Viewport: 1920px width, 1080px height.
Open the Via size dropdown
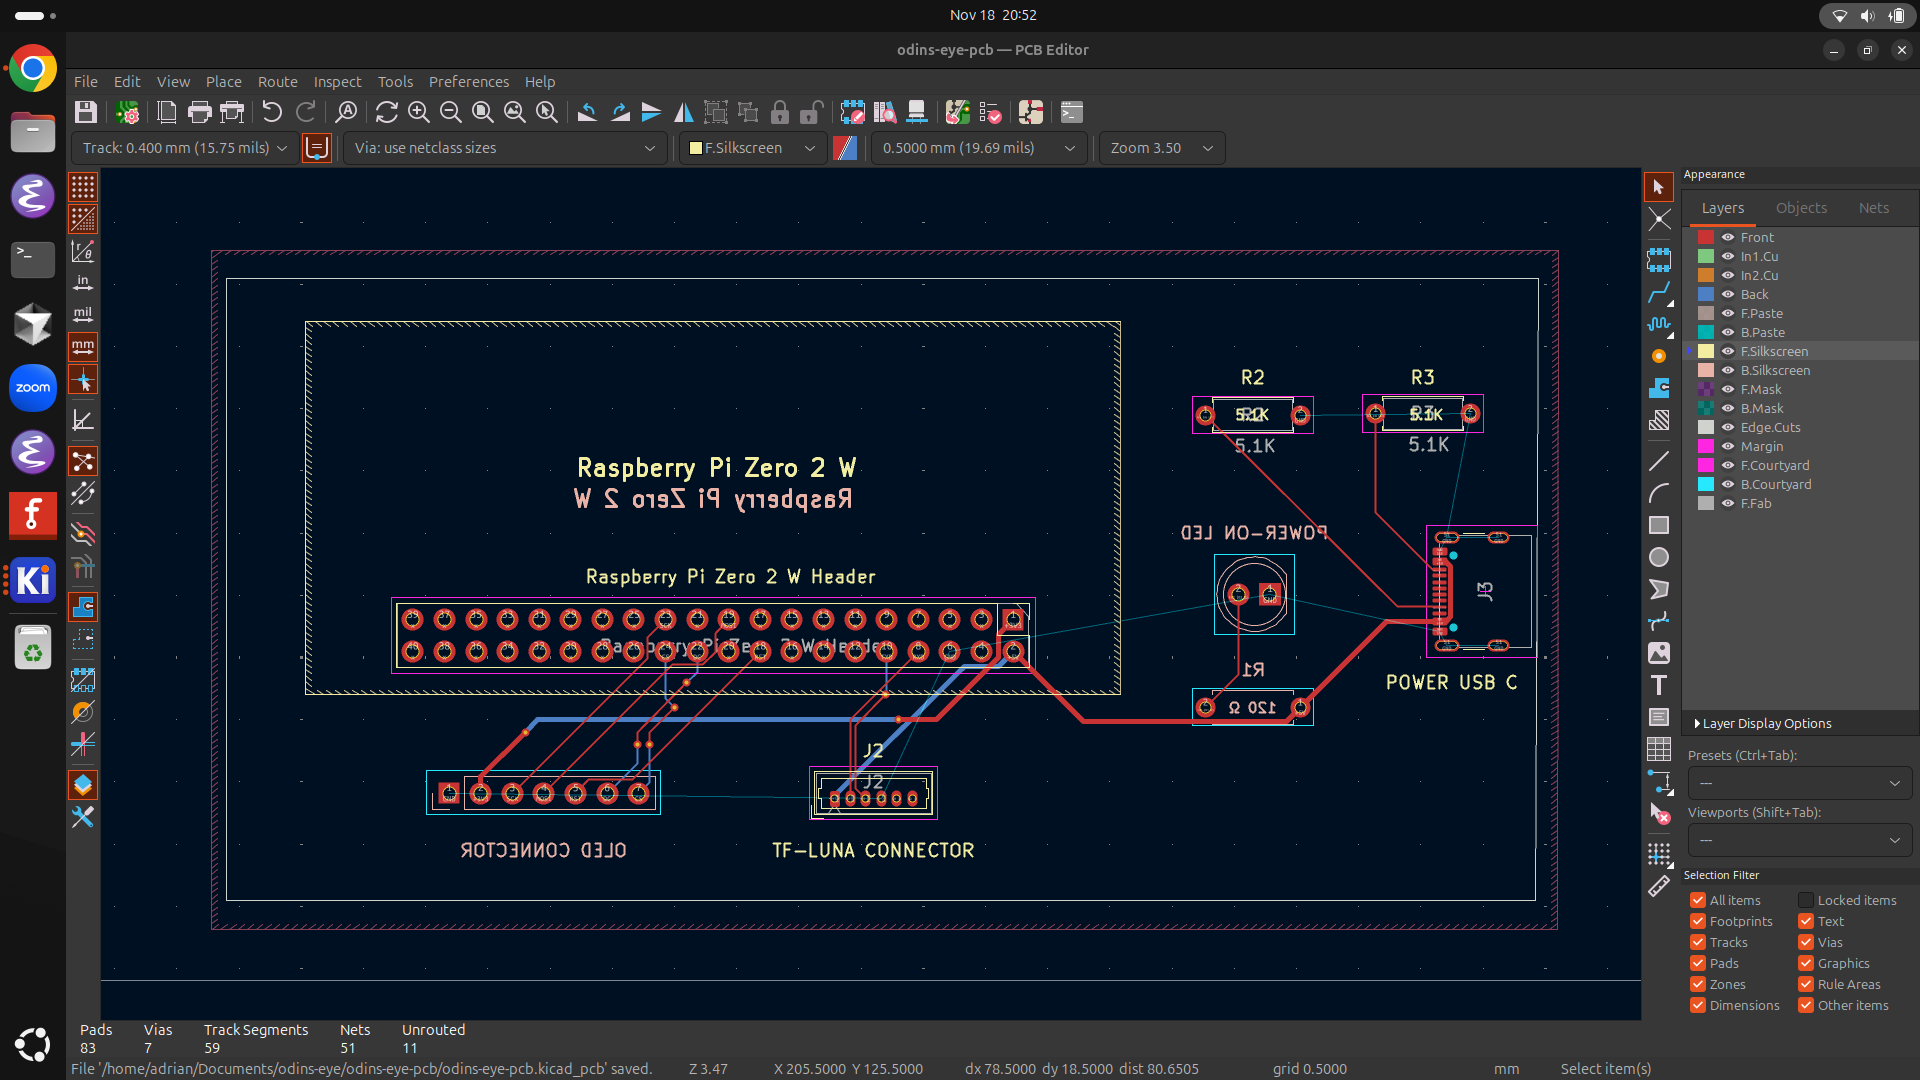tap(650, 148)
